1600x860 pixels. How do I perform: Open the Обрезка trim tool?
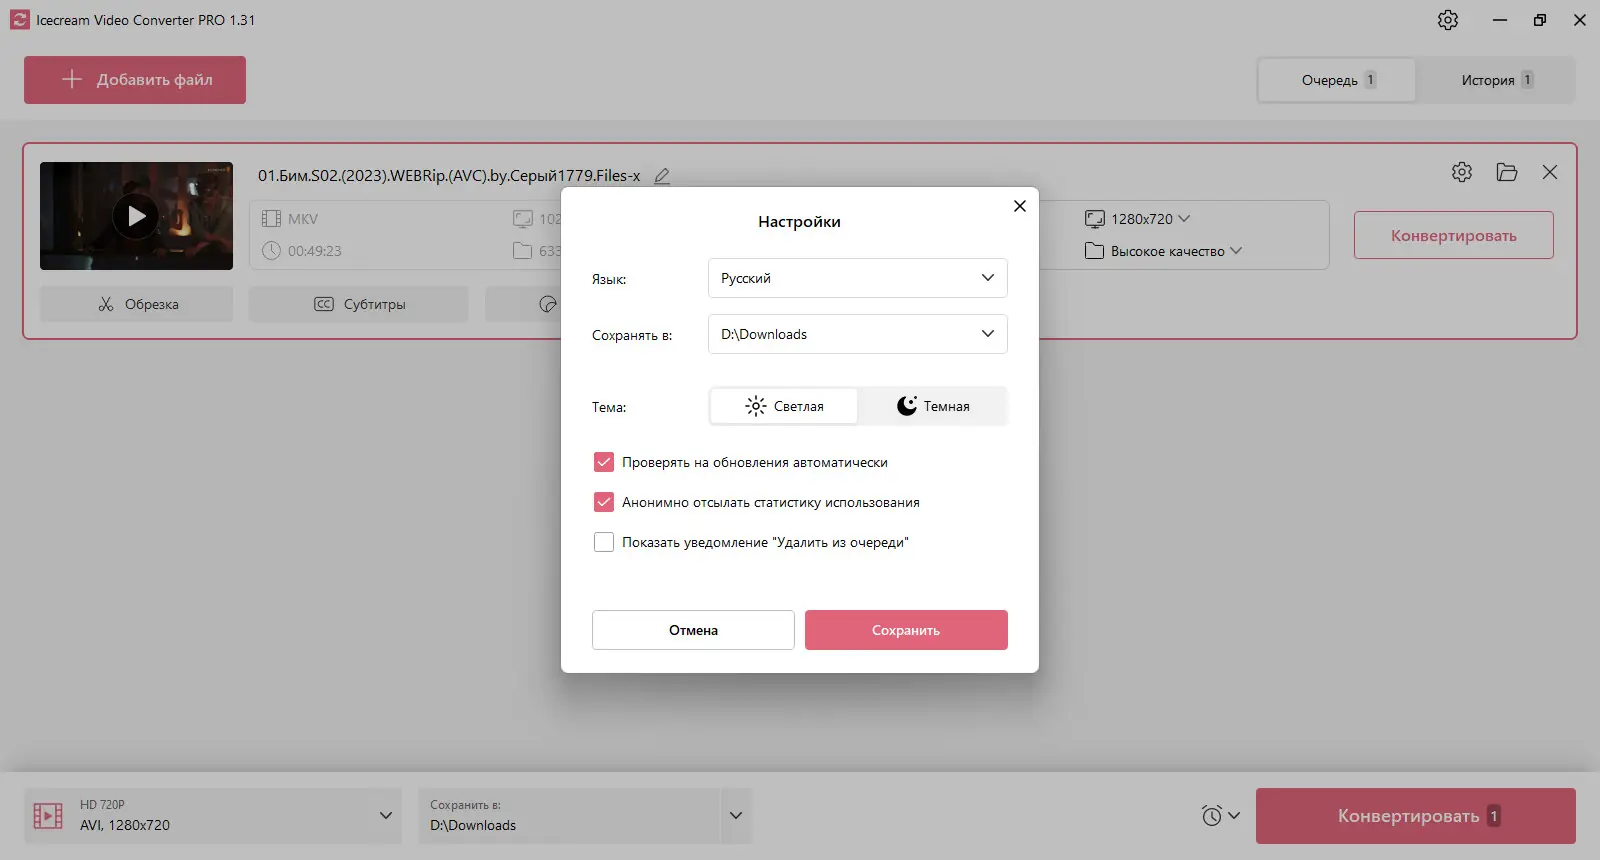(137, 304)
